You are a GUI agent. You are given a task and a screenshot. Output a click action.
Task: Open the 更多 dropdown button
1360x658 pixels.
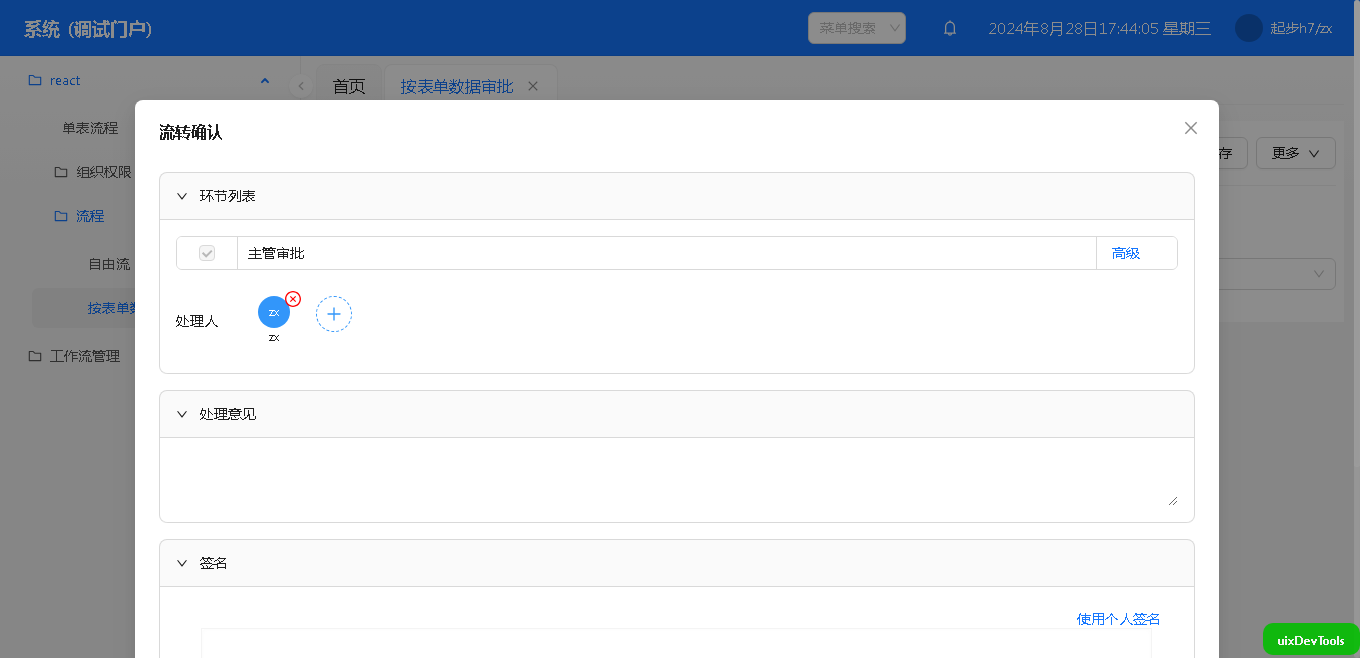pos(1296,153)
